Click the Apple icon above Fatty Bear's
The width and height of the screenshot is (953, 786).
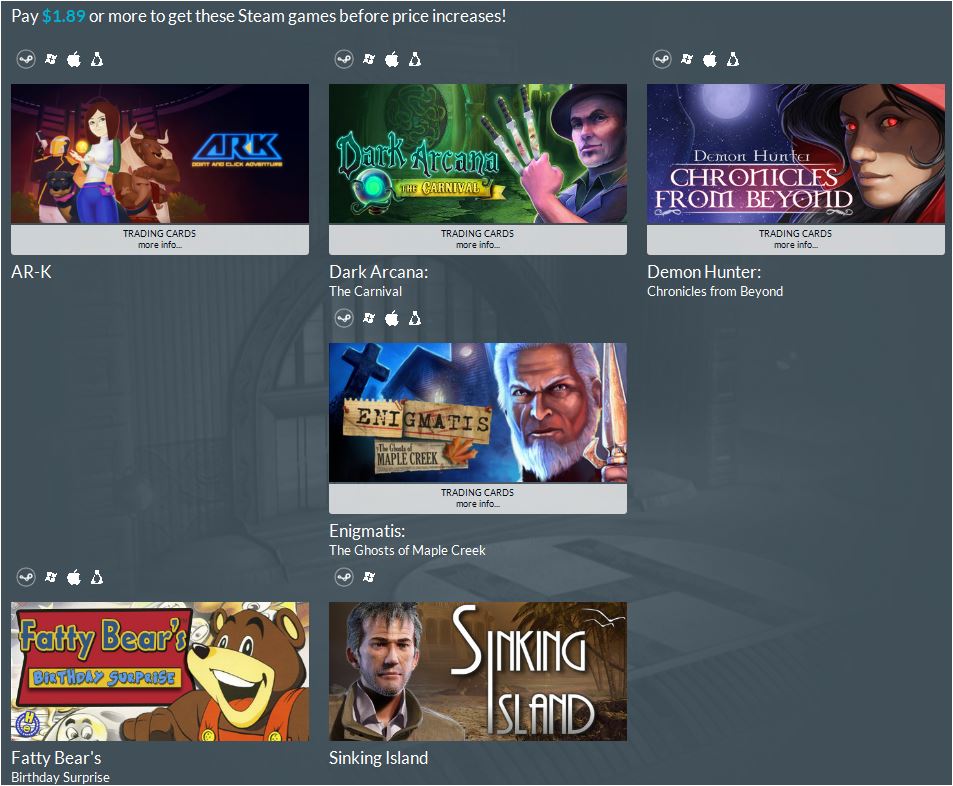pos(74,577)
